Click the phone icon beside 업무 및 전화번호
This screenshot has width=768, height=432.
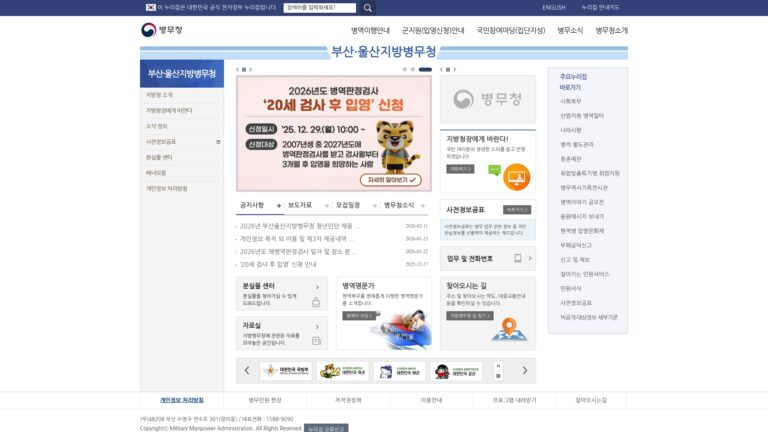point(518,258)
